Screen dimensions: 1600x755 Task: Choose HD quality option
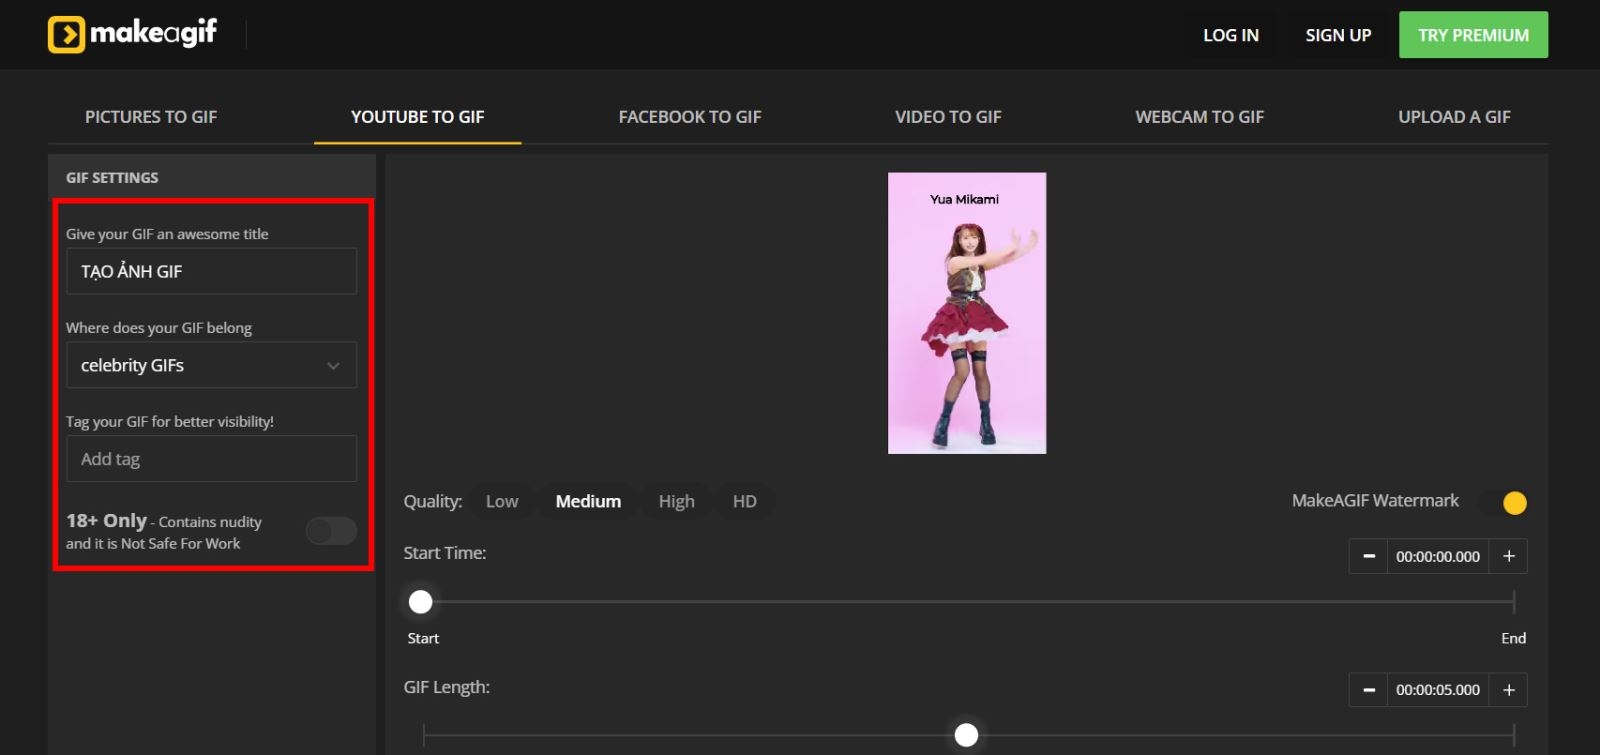point(744,502)
